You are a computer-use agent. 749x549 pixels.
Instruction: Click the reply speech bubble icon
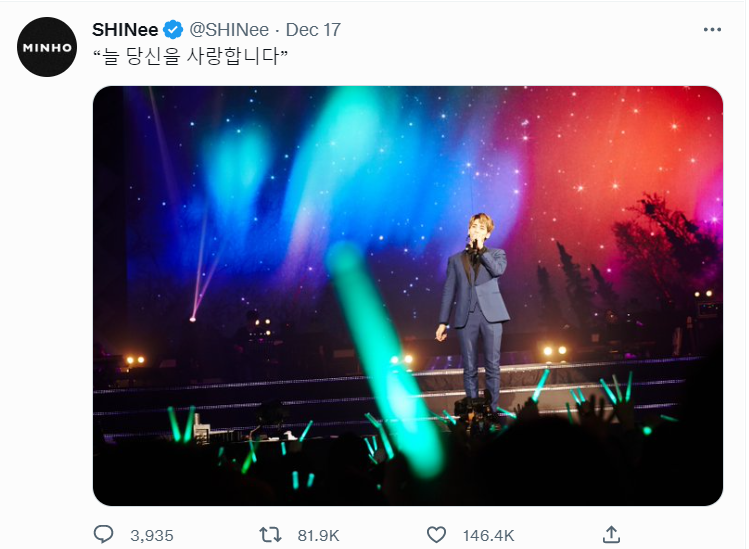point(103,535)
